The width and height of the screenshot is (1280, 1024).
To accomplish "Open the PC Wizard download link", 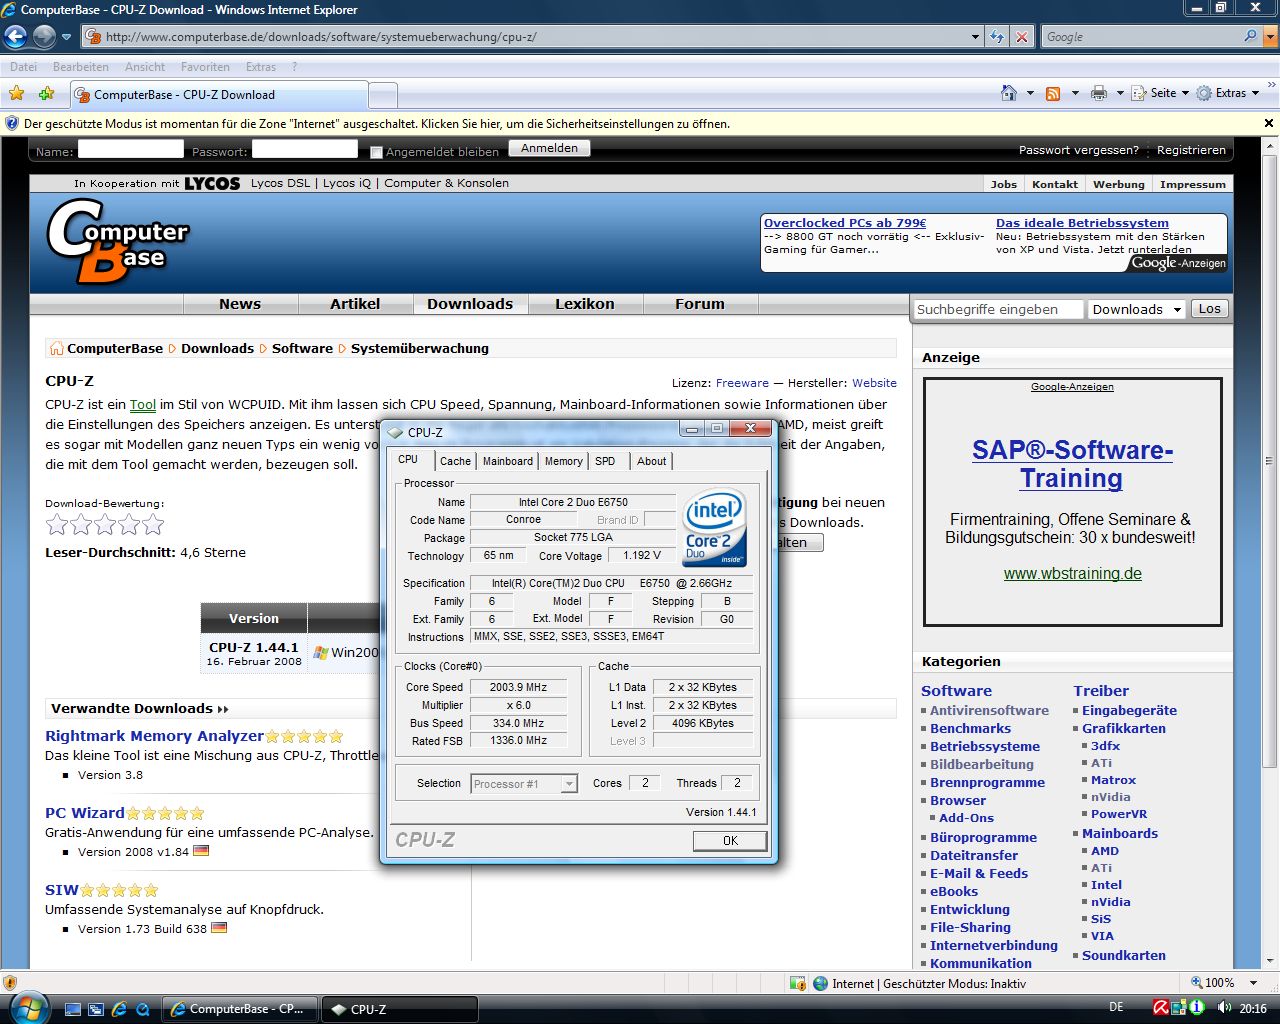I will [x=85, y=813].
